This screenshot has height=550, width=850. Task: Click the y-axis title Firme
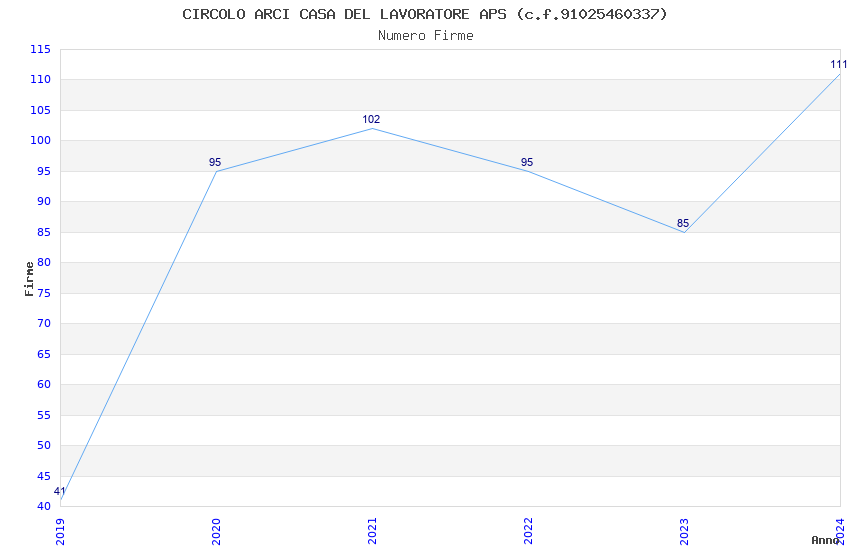pos(29,279)
